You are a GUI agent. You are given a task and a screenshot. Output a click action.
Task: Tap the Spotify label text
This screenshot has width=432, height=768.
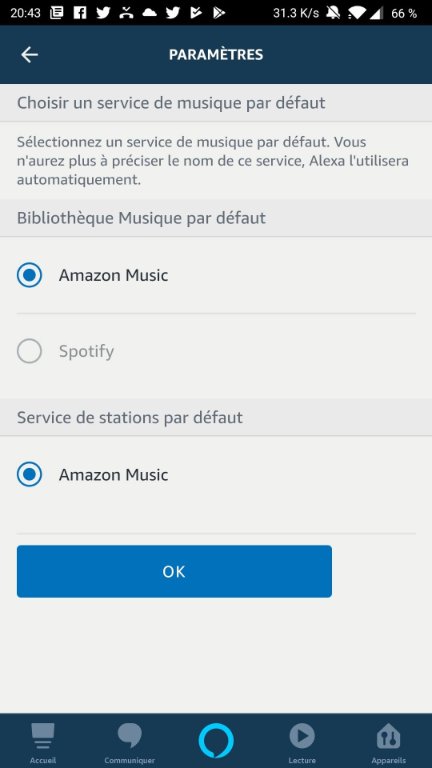87,351
